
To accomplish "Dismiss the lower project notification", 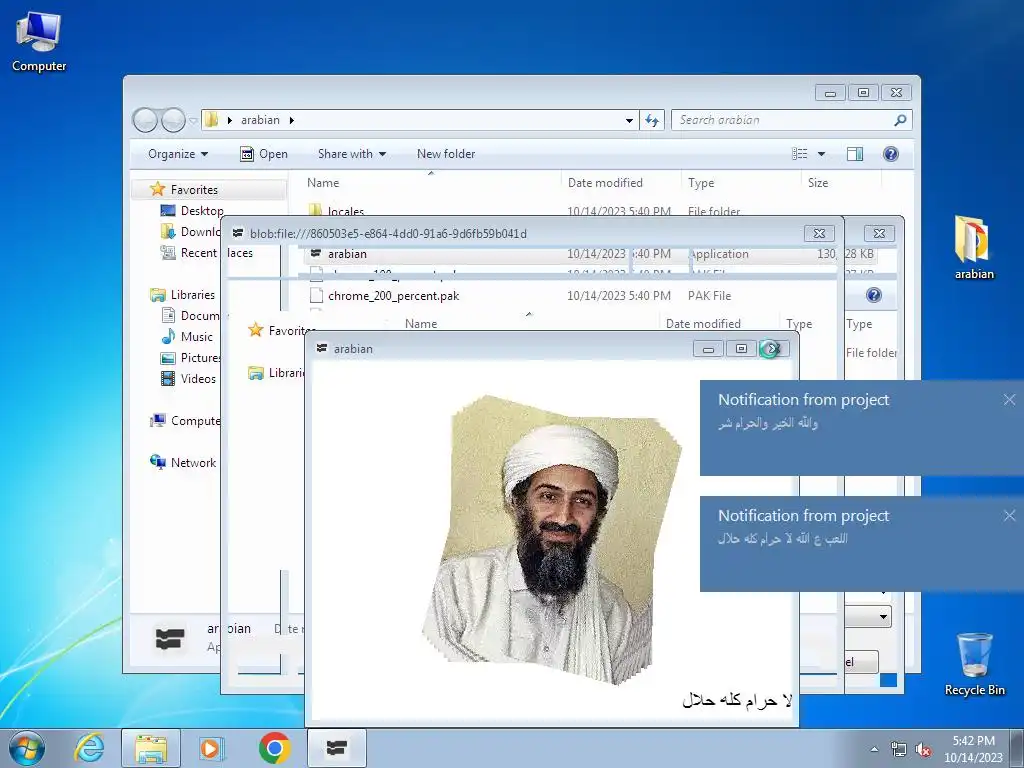I will click(x=1009, y=516).
